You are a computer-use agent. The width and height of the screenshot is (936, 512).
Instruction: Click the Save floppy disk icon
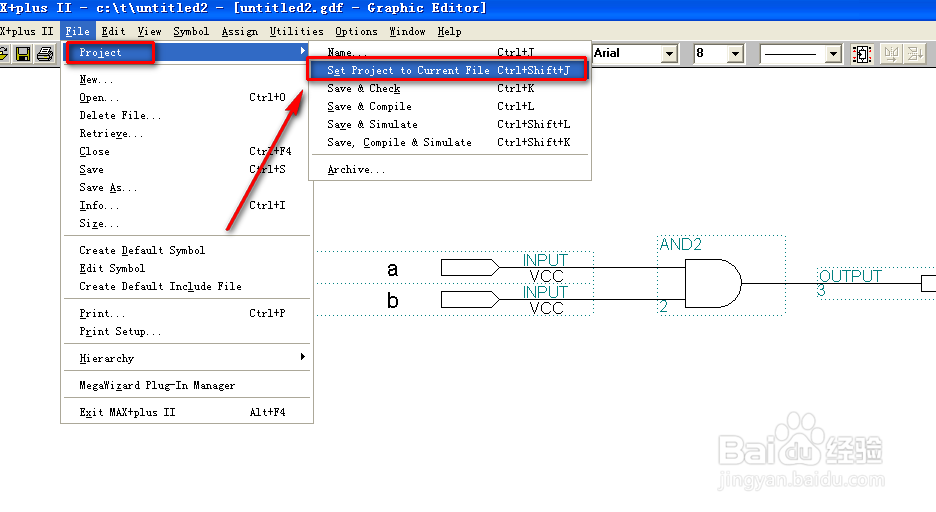click(23, 54)
